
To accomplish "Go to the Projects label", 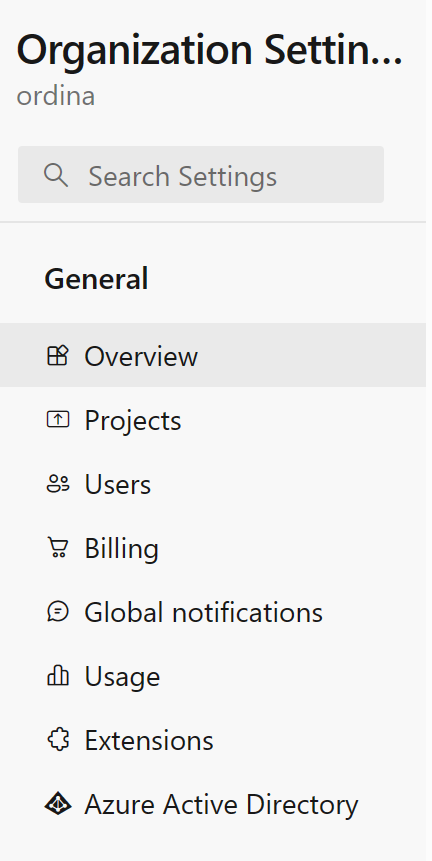I will pyautogui.click(x=132, y=421).
